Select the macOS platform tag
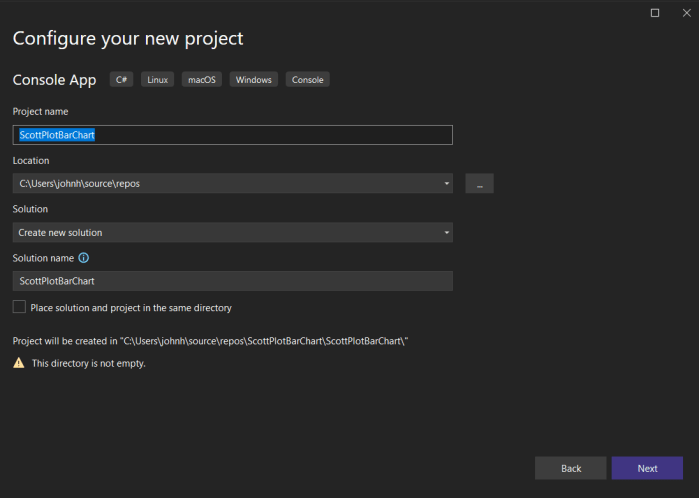 point(201,80)
